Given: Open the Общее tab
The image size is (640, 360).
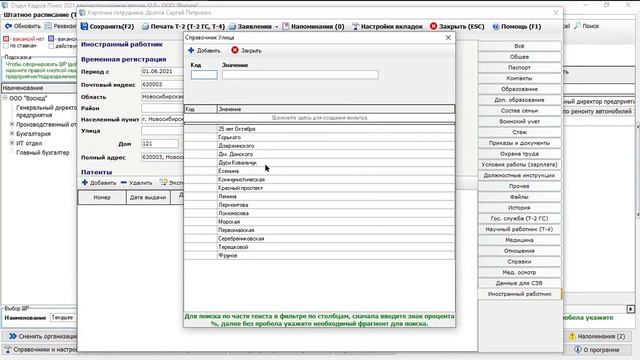Looking at the screenshot, I should coord(519,57).
